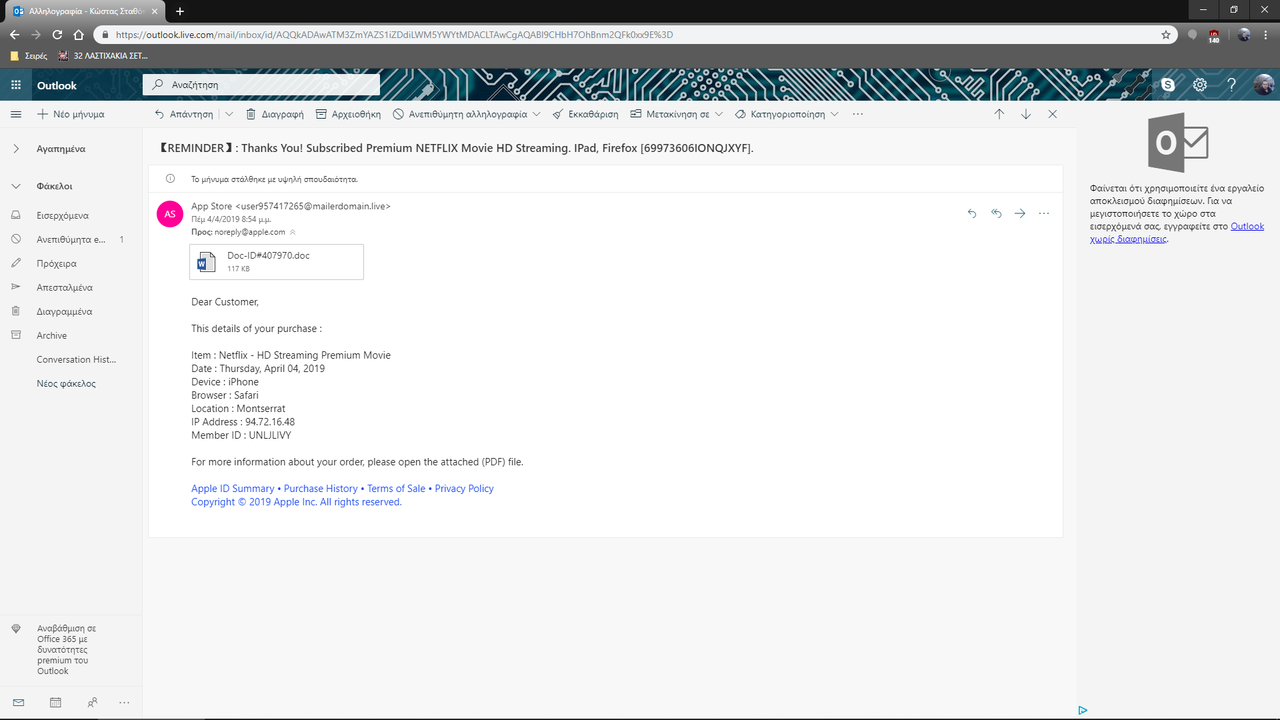The width and height of the screenshot is (1280, 720).
Task: Open Skype icon in Outlook header
Action: click(1168, 86)
